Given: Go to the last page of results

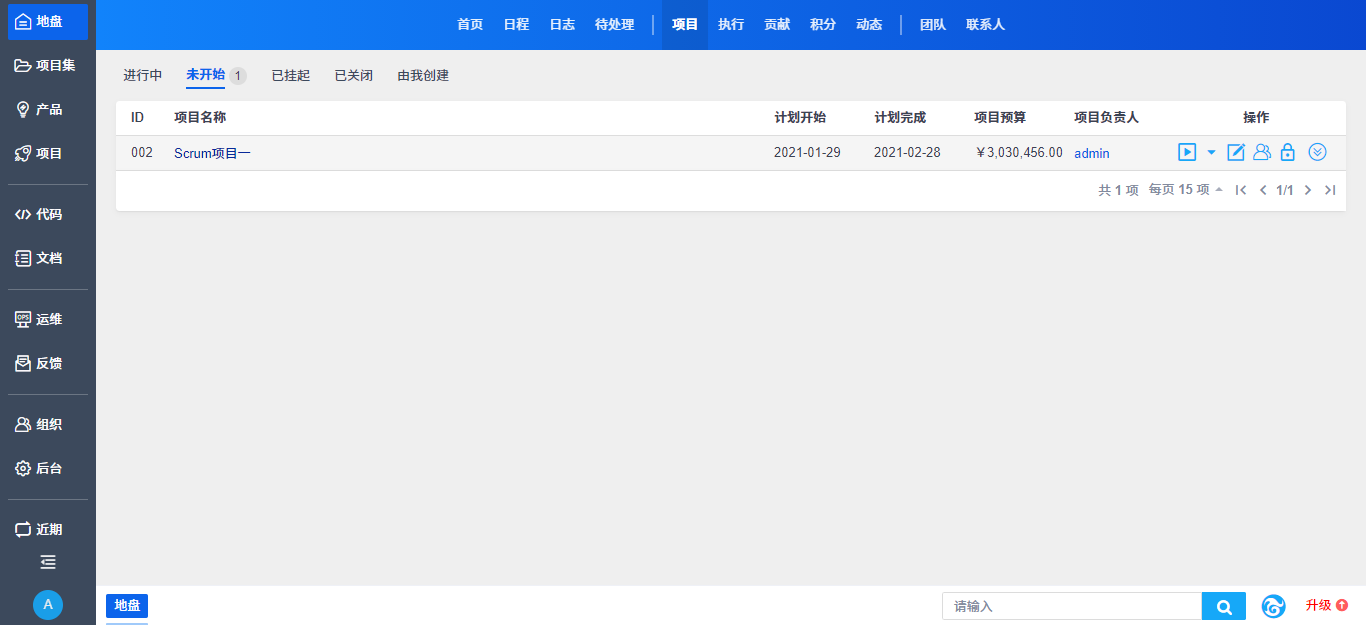Looking at the screenshot, I should (x=1330, y=190).
